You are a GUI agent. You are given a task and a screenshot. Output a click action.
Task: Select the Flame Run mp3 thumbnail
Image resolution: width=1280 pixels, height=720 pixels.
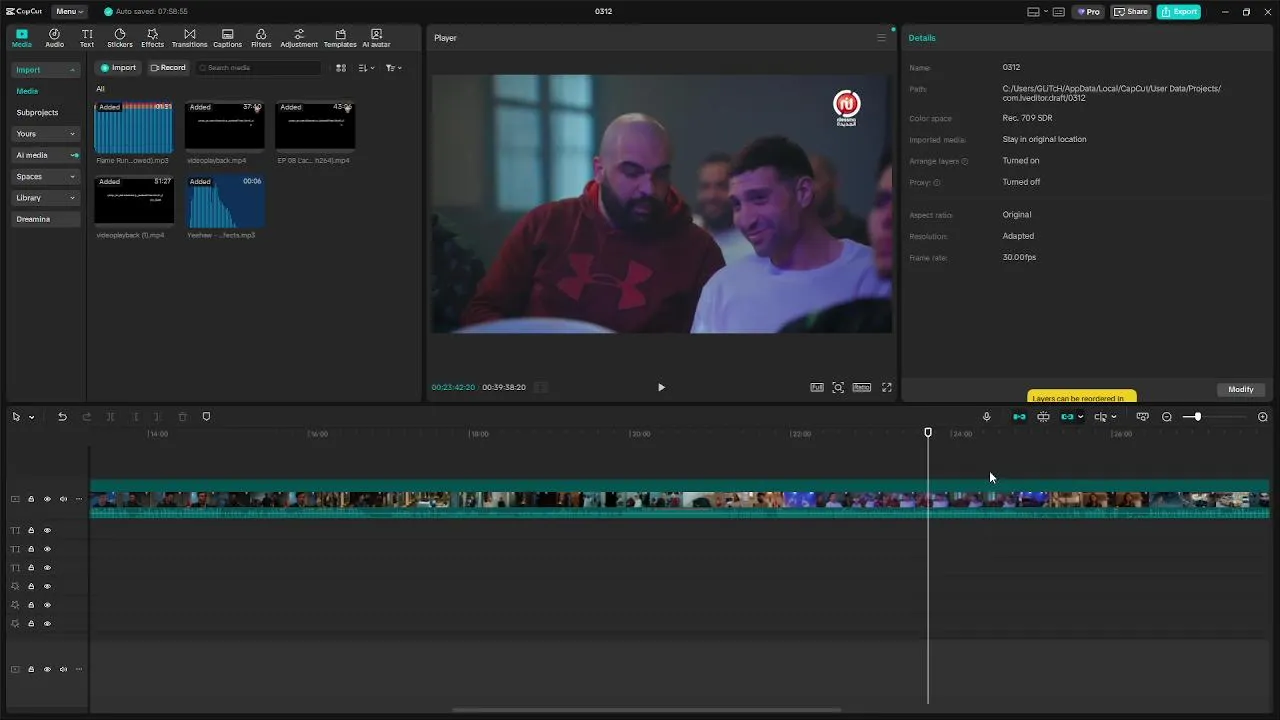click(134, 127)
